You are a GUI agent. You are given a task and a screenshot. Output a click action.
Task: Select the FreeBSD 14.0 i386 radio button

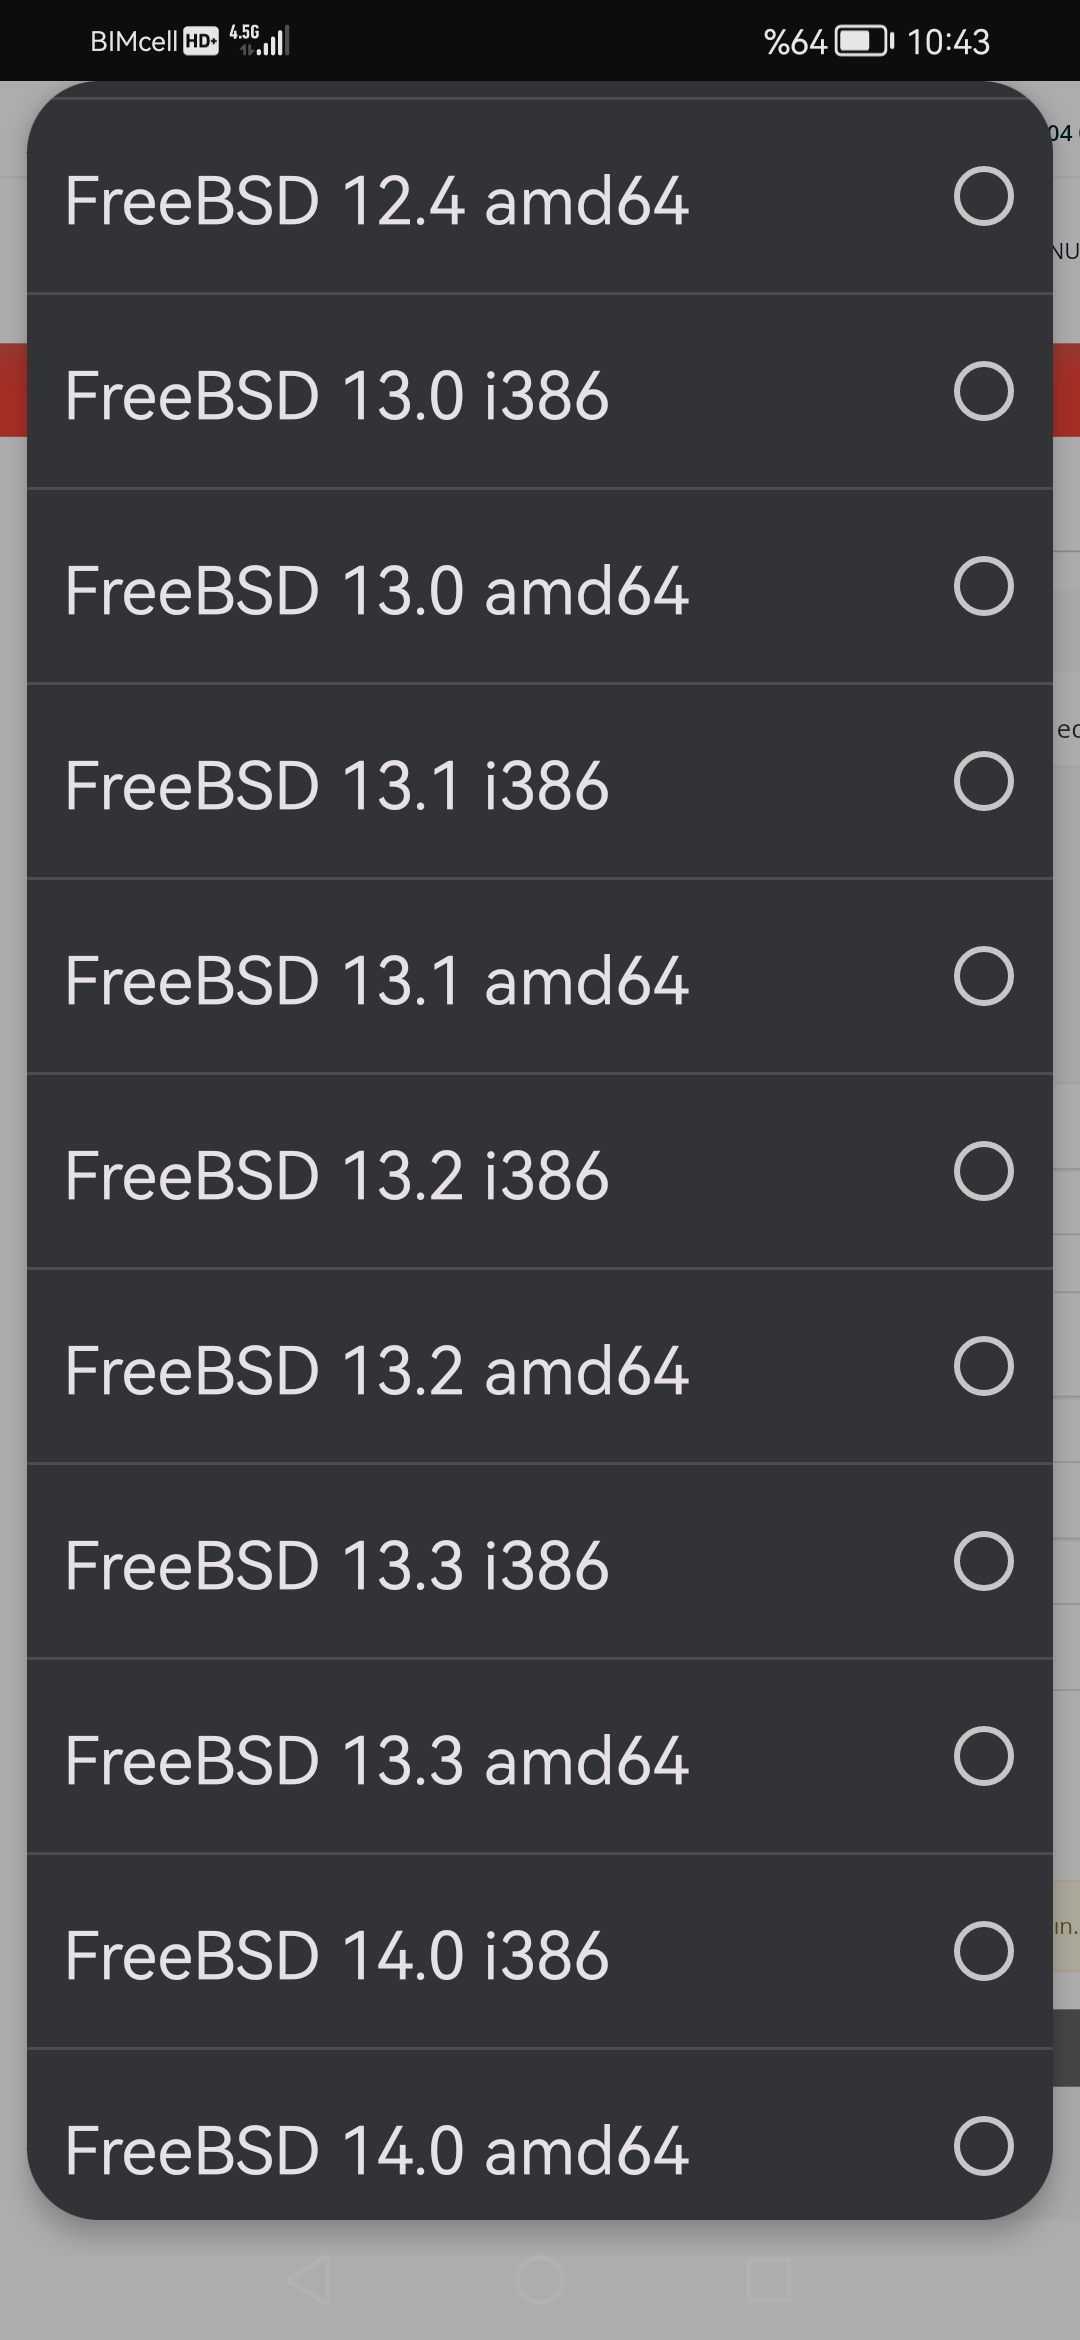(x=983, y=1951)
